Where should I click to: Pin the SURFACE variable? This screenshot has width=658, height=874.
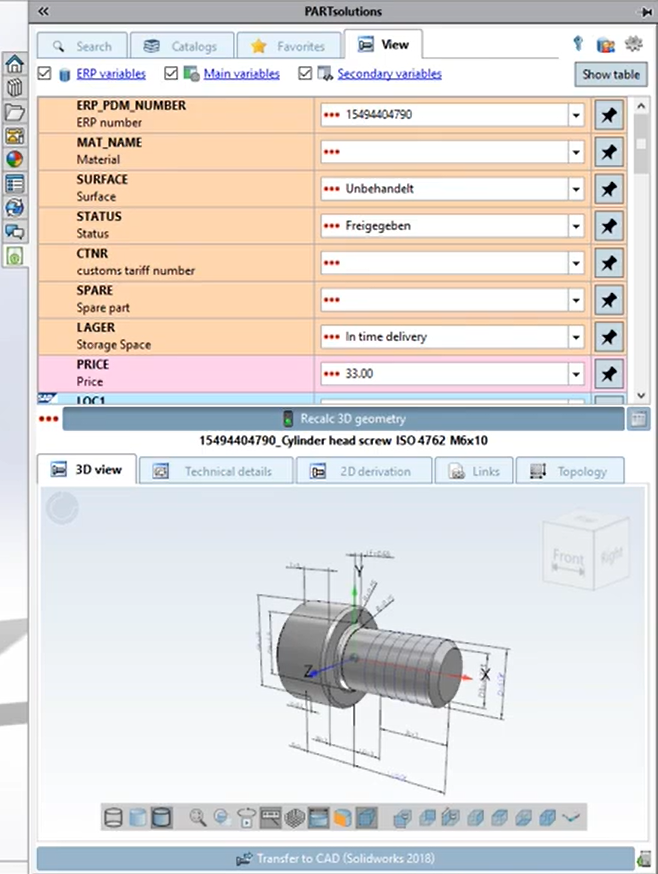(609, 189)
